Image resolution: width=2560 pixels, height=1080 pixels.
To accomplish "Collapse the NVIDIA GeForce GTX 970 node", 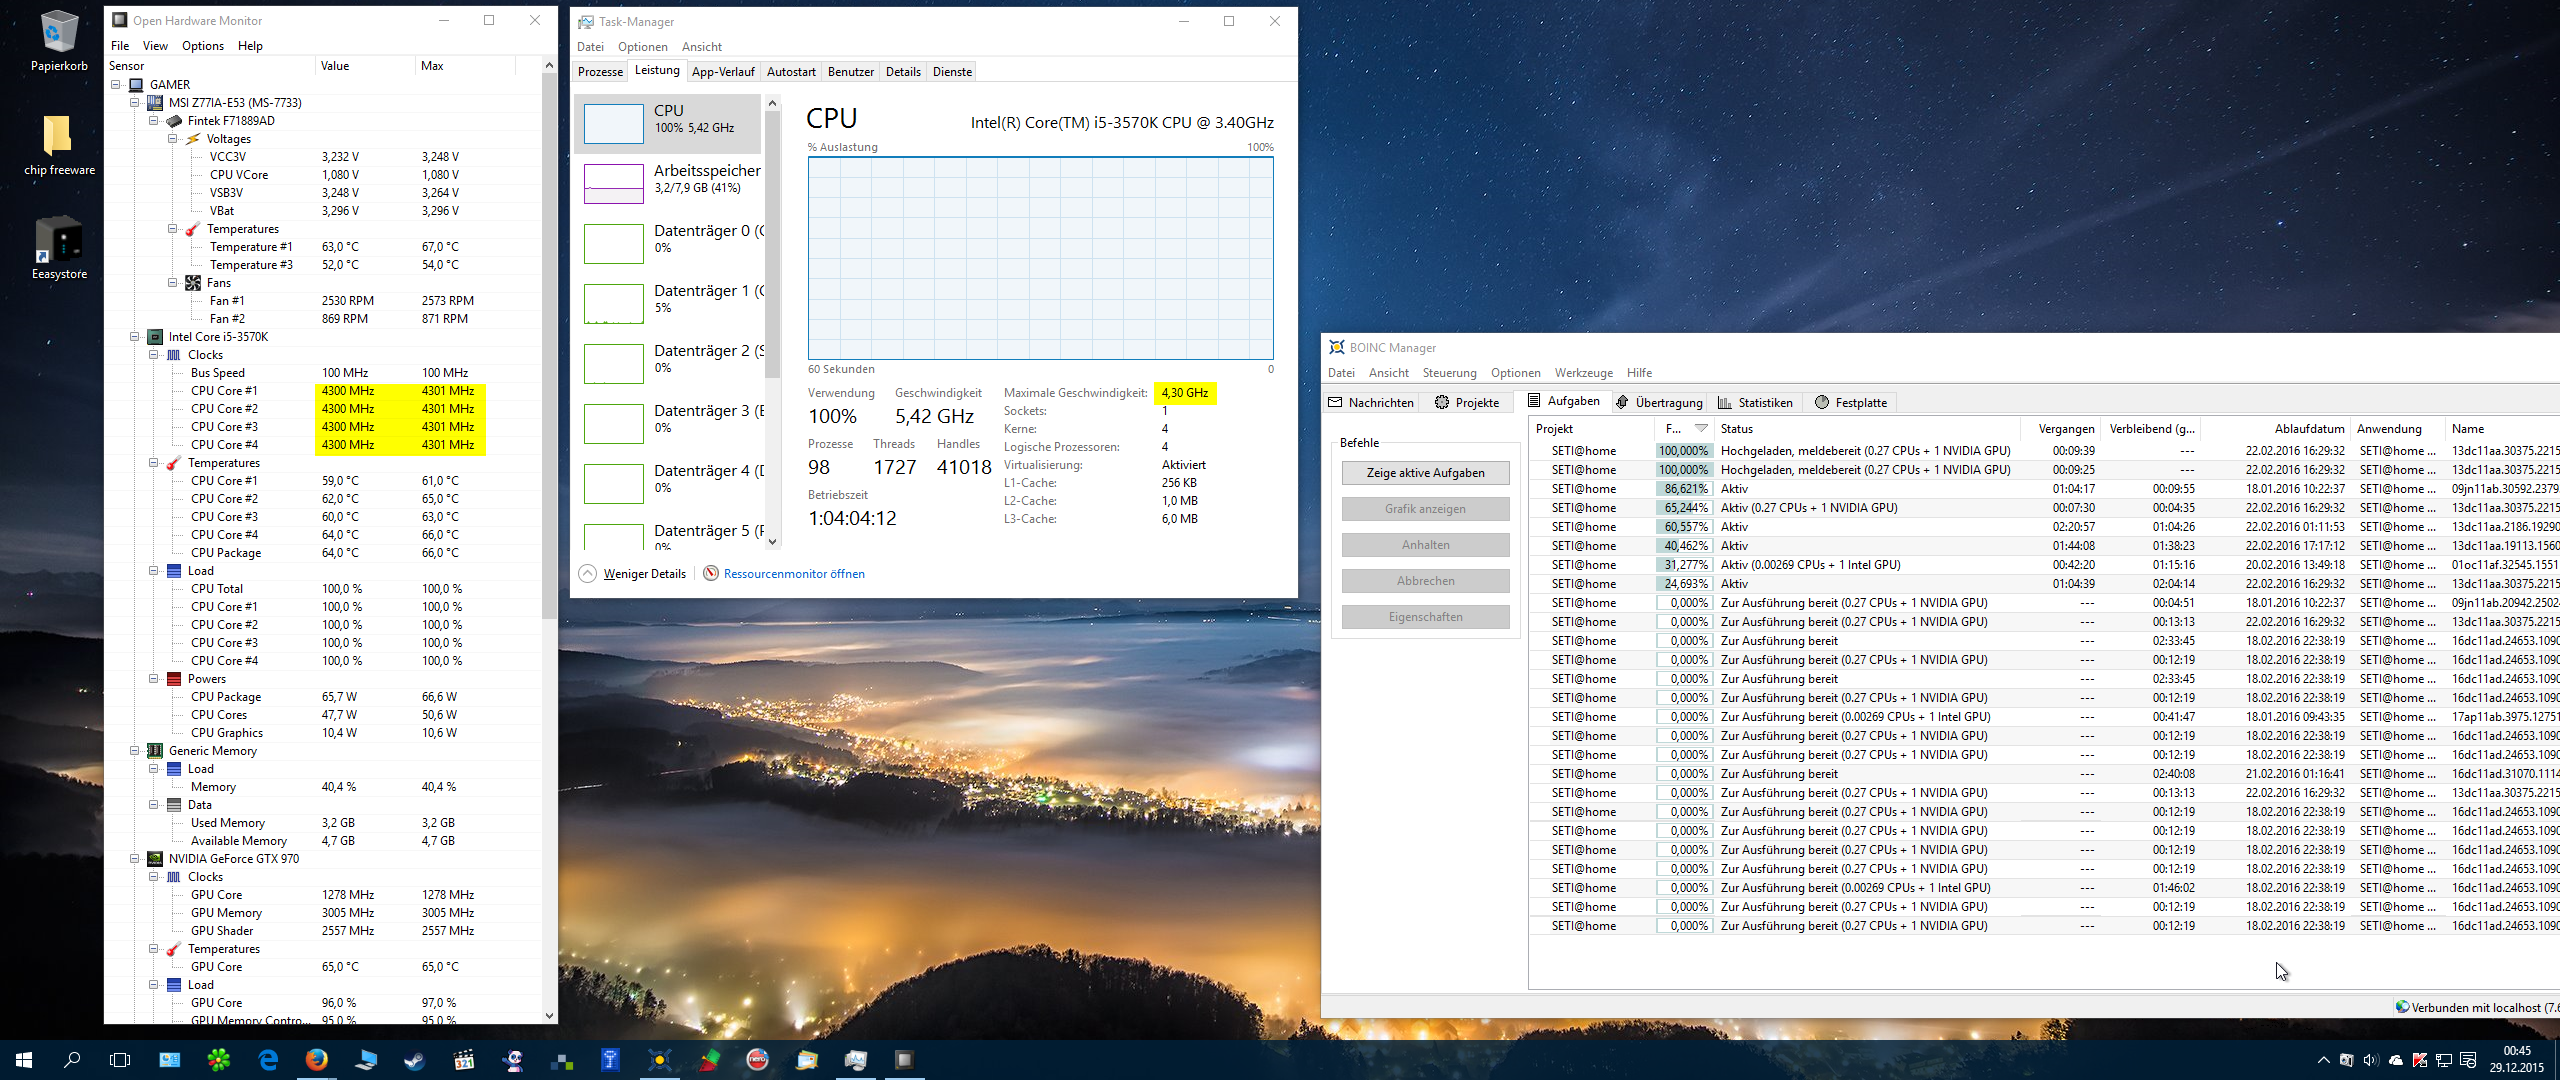I will click(x=135, y=859).
